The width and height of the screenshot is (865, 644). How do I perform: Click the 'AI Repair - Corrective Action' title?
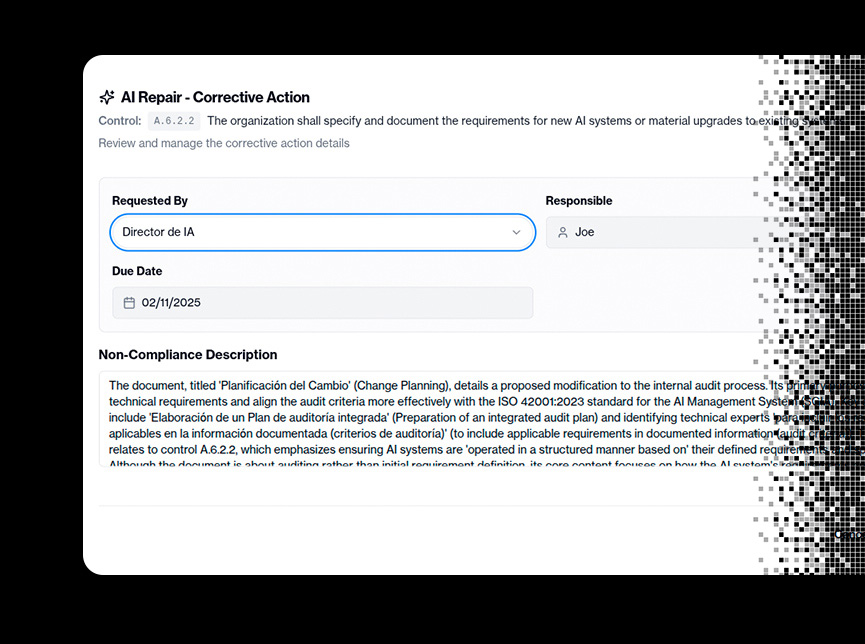(215, 98)
